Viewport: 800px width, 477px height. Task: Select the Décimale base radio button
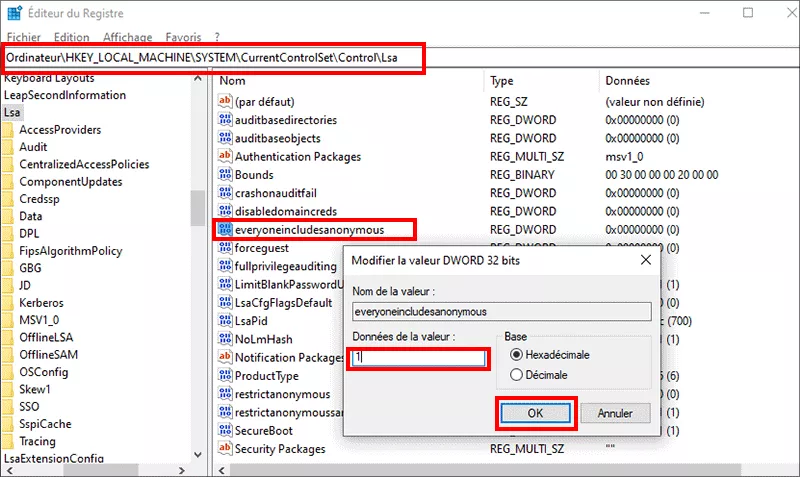(516, 375)
